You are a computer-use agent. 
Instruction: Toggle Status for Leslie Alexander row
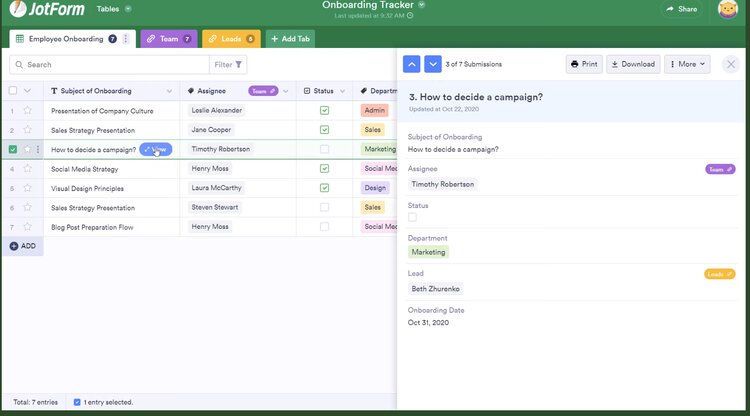pyautogui.click(x=324, y=110)
